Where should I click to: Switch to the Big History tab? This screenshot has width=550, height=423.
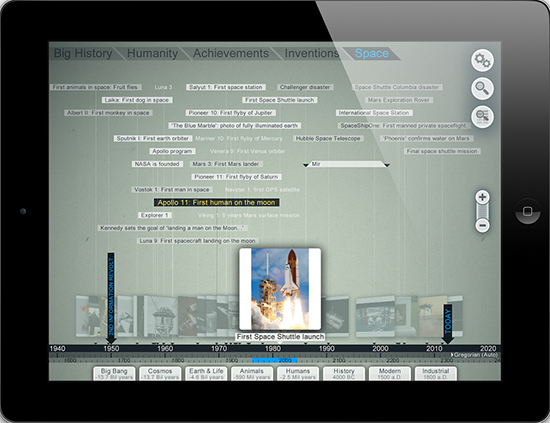tap(83, 53)
